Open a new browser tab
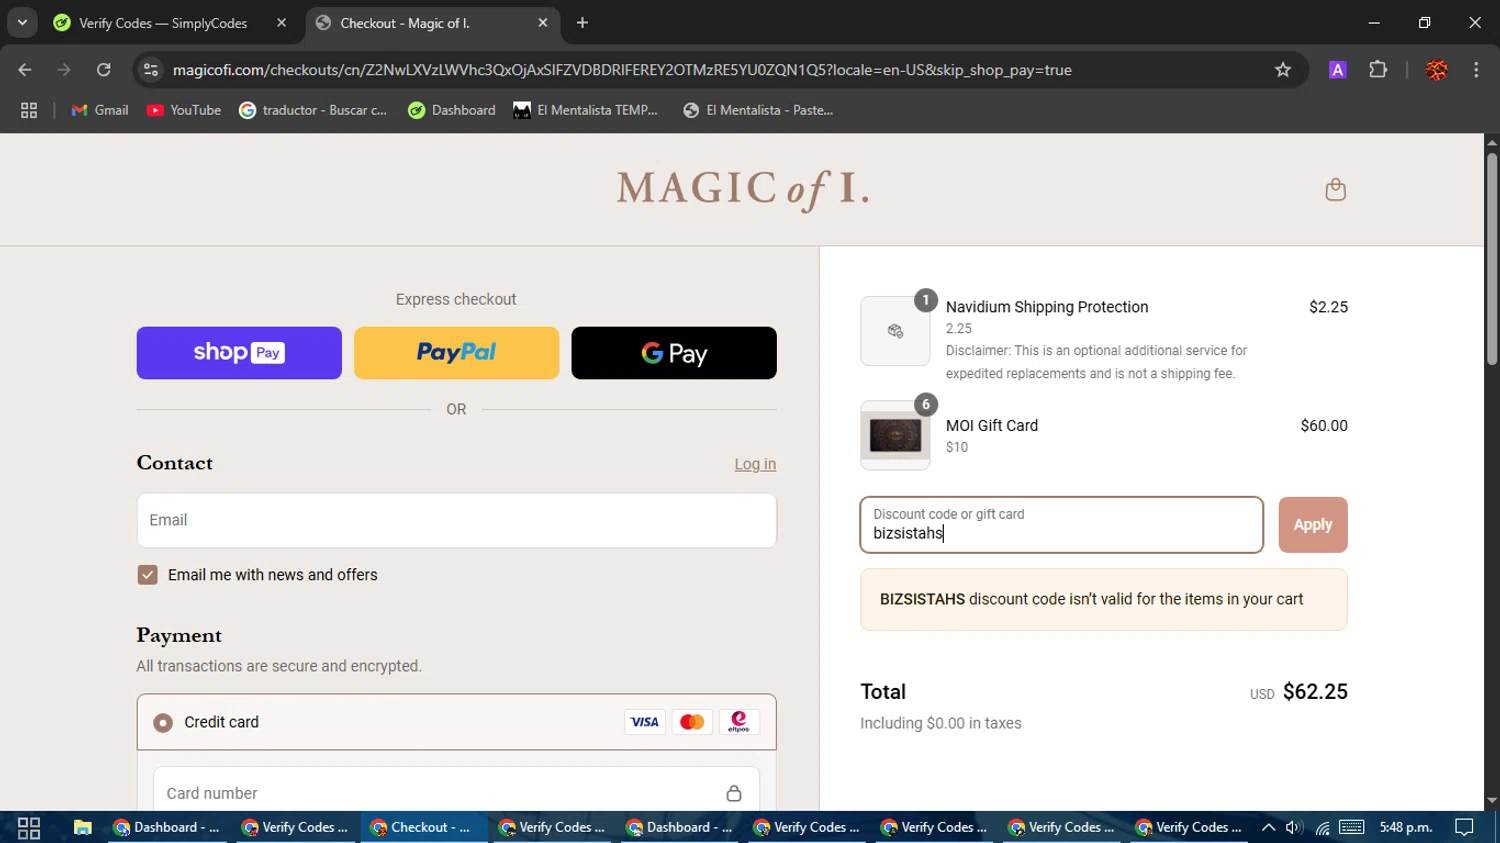This screenshot has width=1500, height=843. [x=582, y=23]
